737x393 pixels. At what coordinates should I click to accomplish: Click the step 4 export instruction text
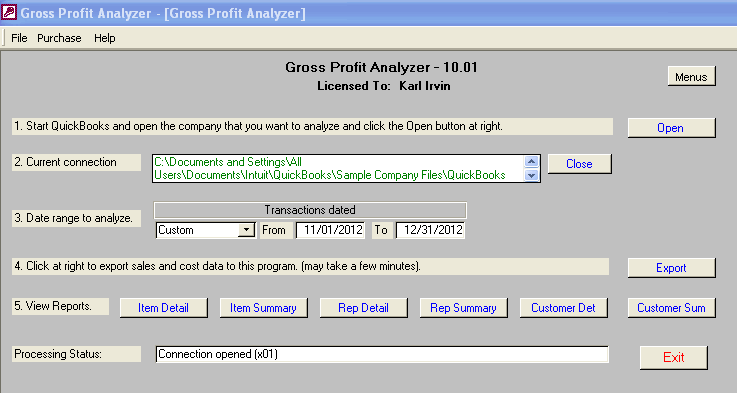pyautogui.click(x=311, y=266)
